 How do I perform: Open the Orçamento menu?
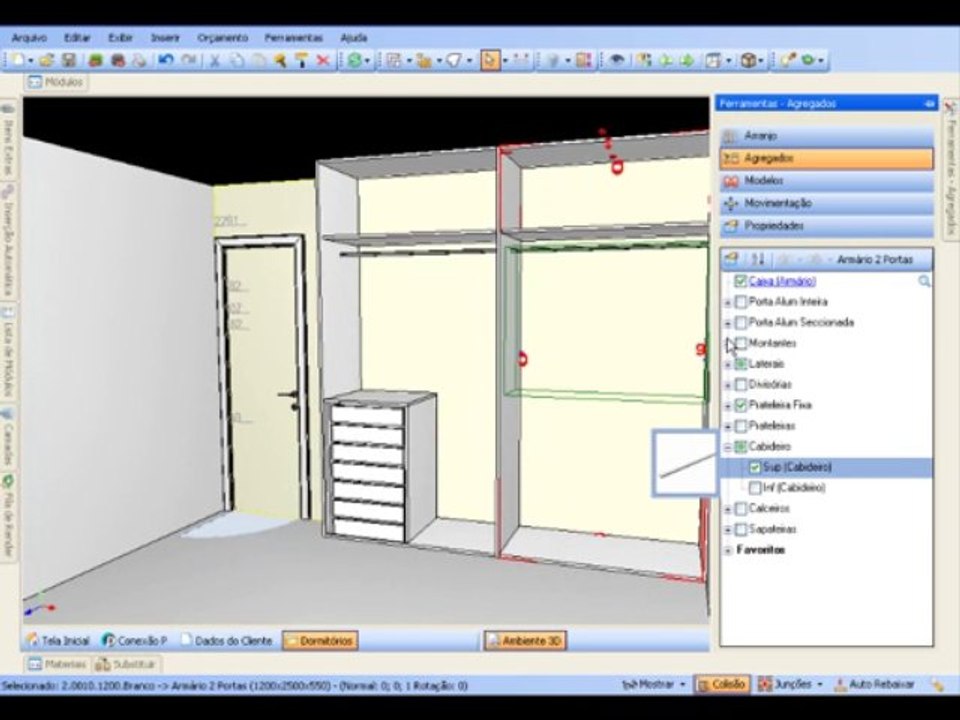point(222,38)
